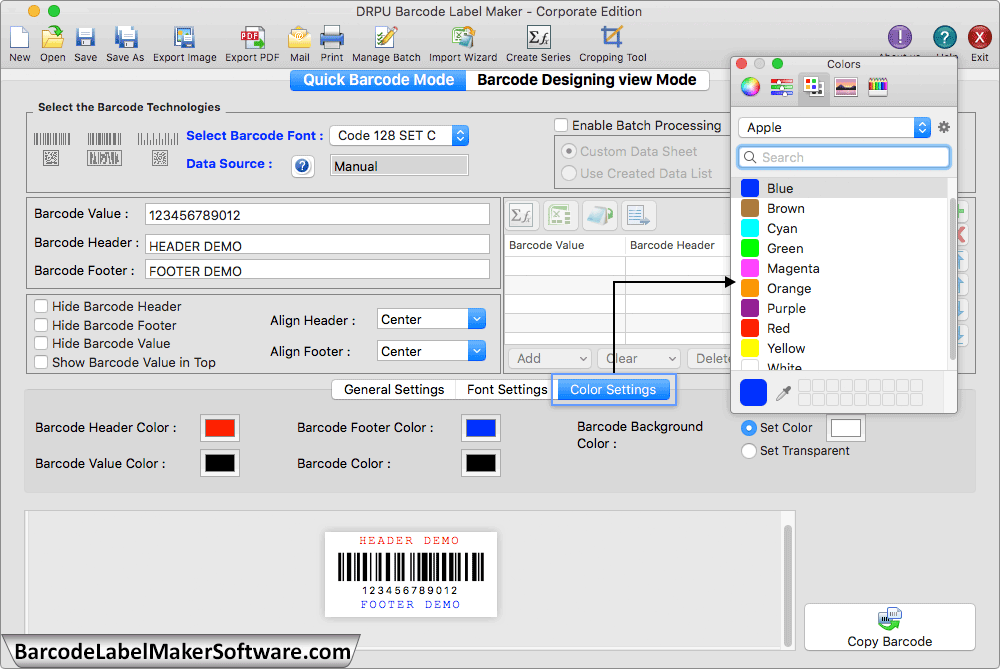This screenshot has width=1000, height=669.
Task: Click the gear icon in Colors panel
Action: (x=944, y=127)
